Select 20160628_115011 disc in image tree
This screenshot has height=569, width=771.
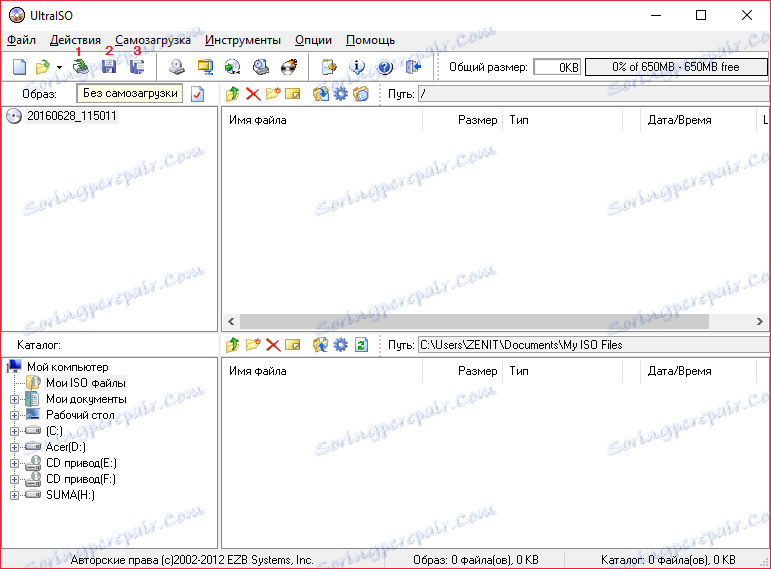[72, 116]
